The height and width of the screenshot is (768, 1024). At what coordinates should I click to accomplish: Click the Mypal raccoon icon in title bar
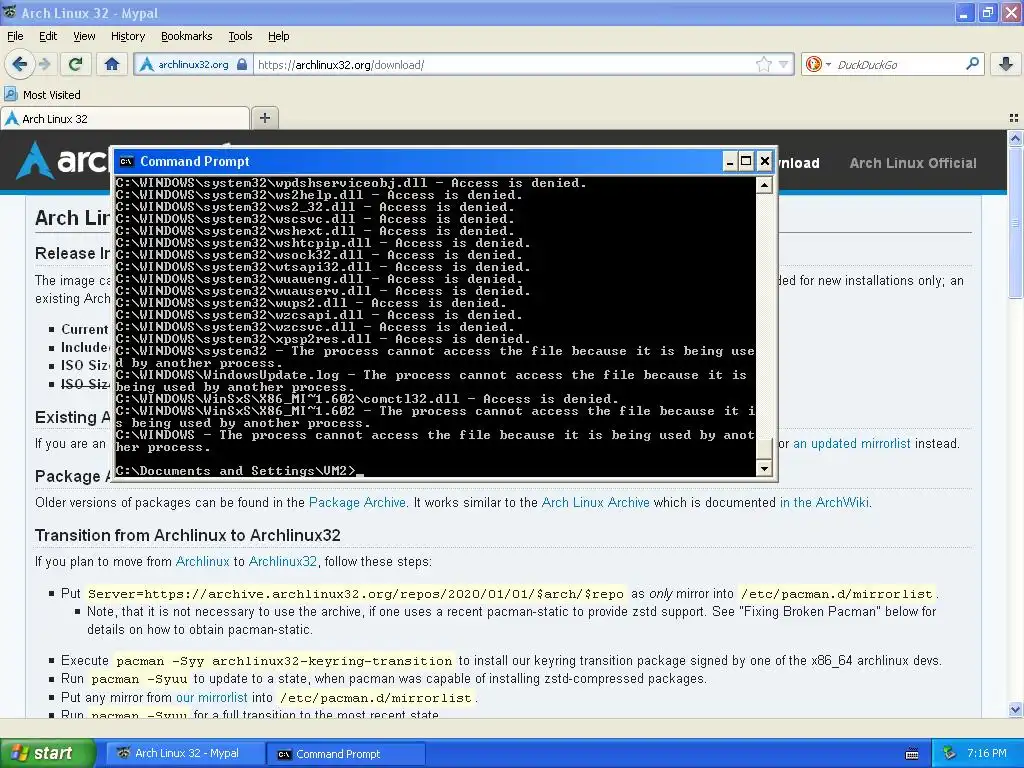[x=9, y=12]
